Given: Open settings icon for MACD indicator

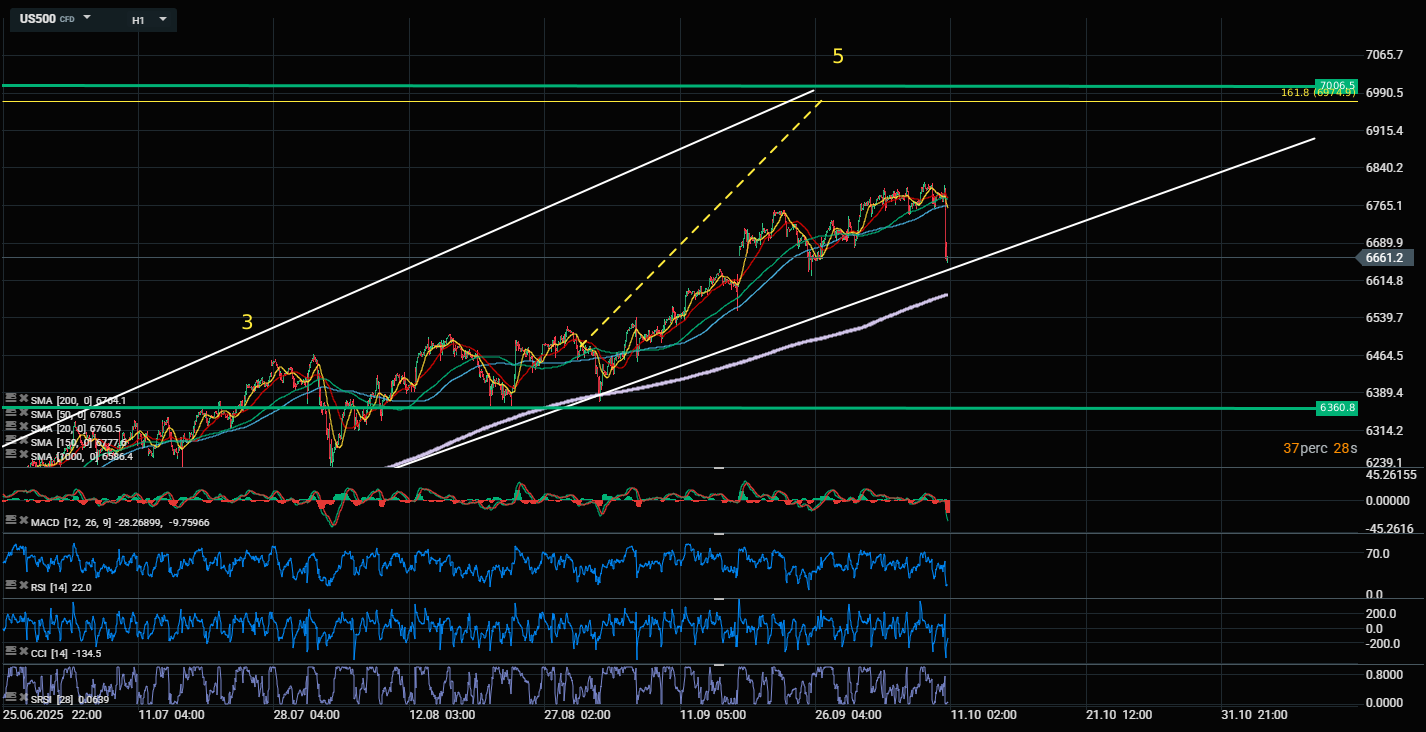Looking at the screenshot, I should [x=10, y=521].
